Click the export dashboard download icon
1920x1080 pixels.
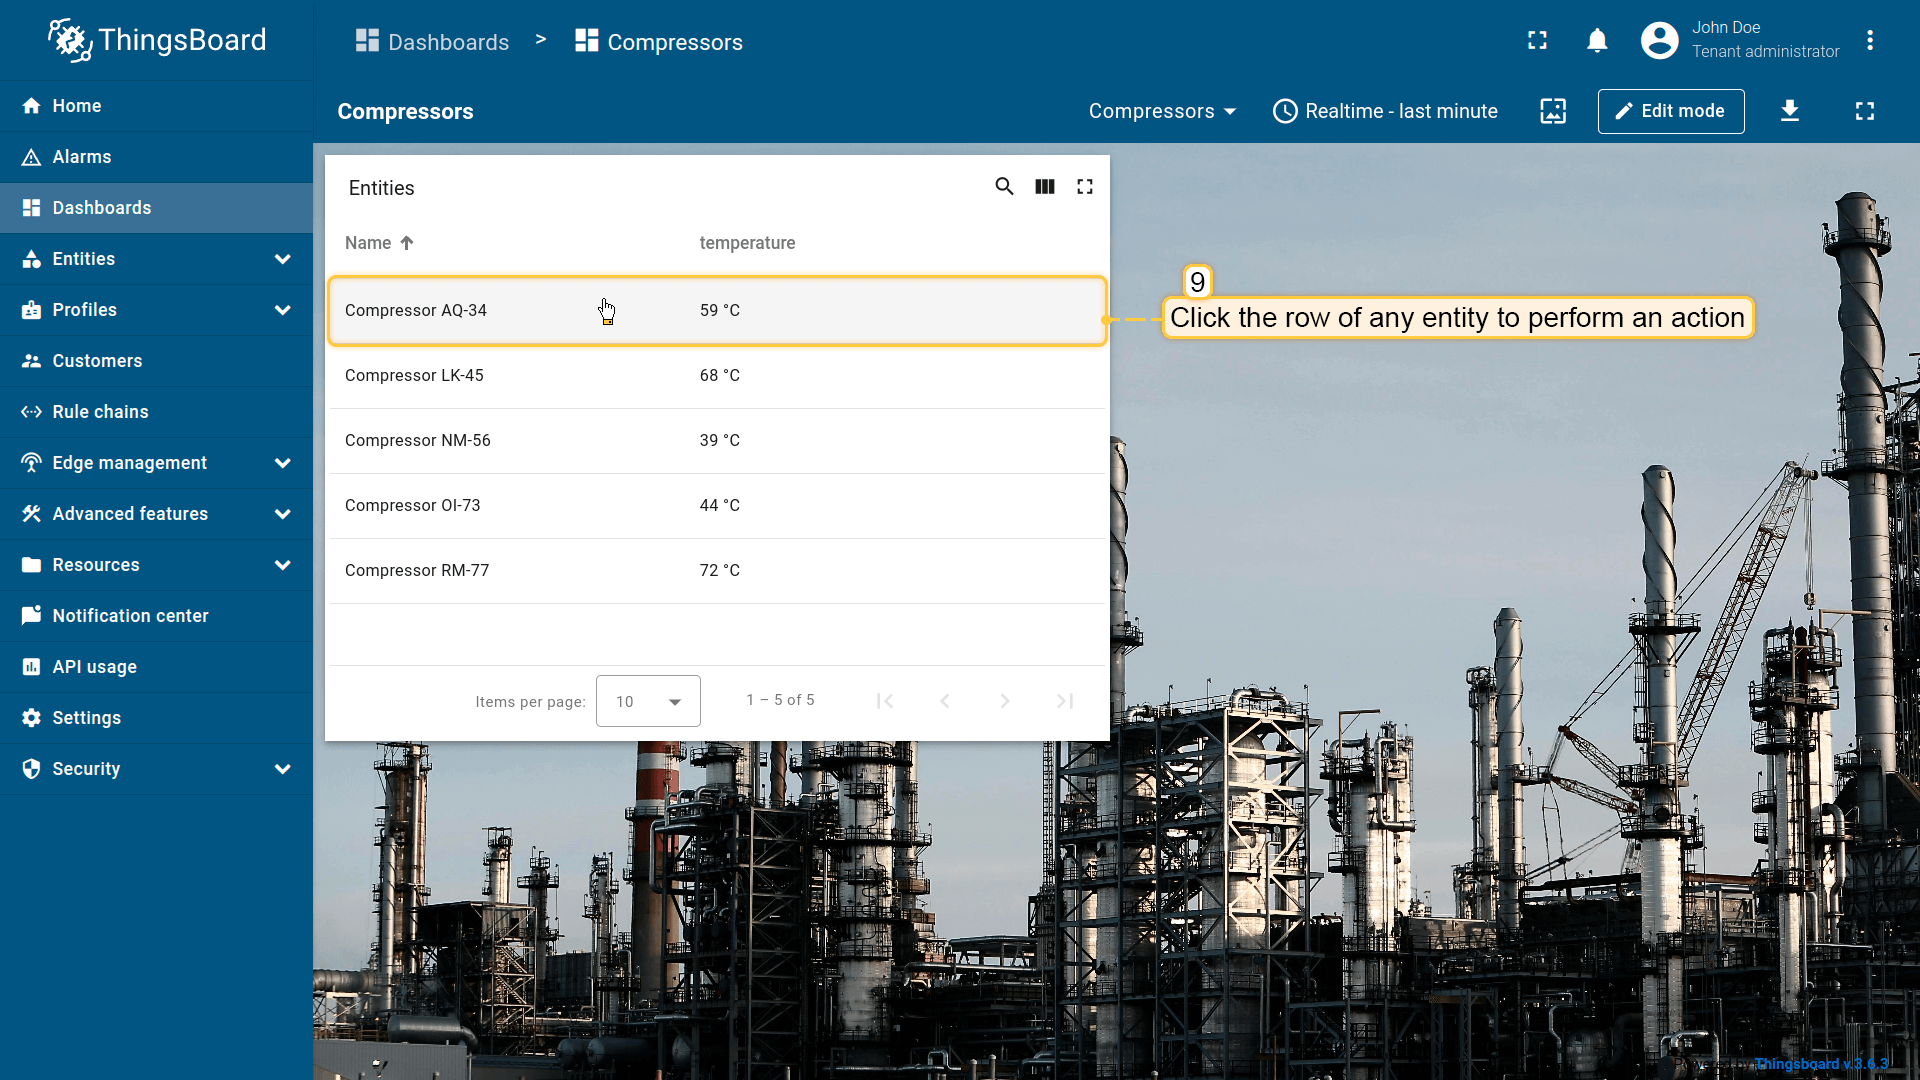[1790, 111]
